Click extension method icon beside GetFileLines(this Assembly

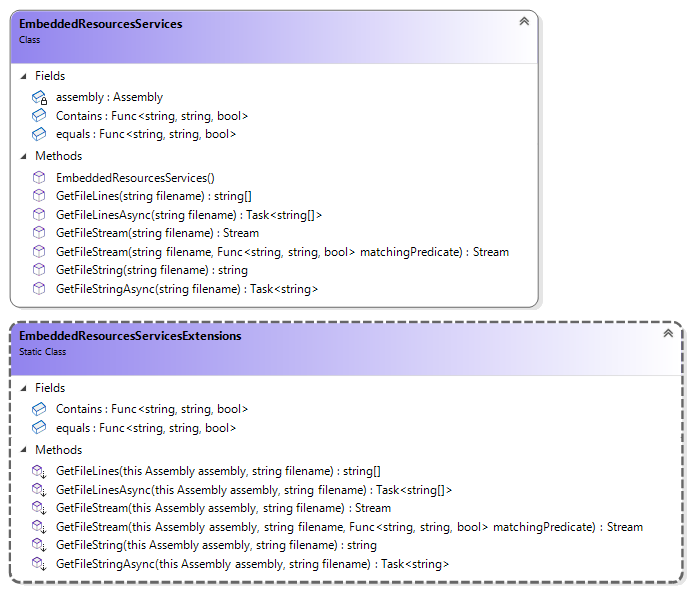[x=39, y=471]
